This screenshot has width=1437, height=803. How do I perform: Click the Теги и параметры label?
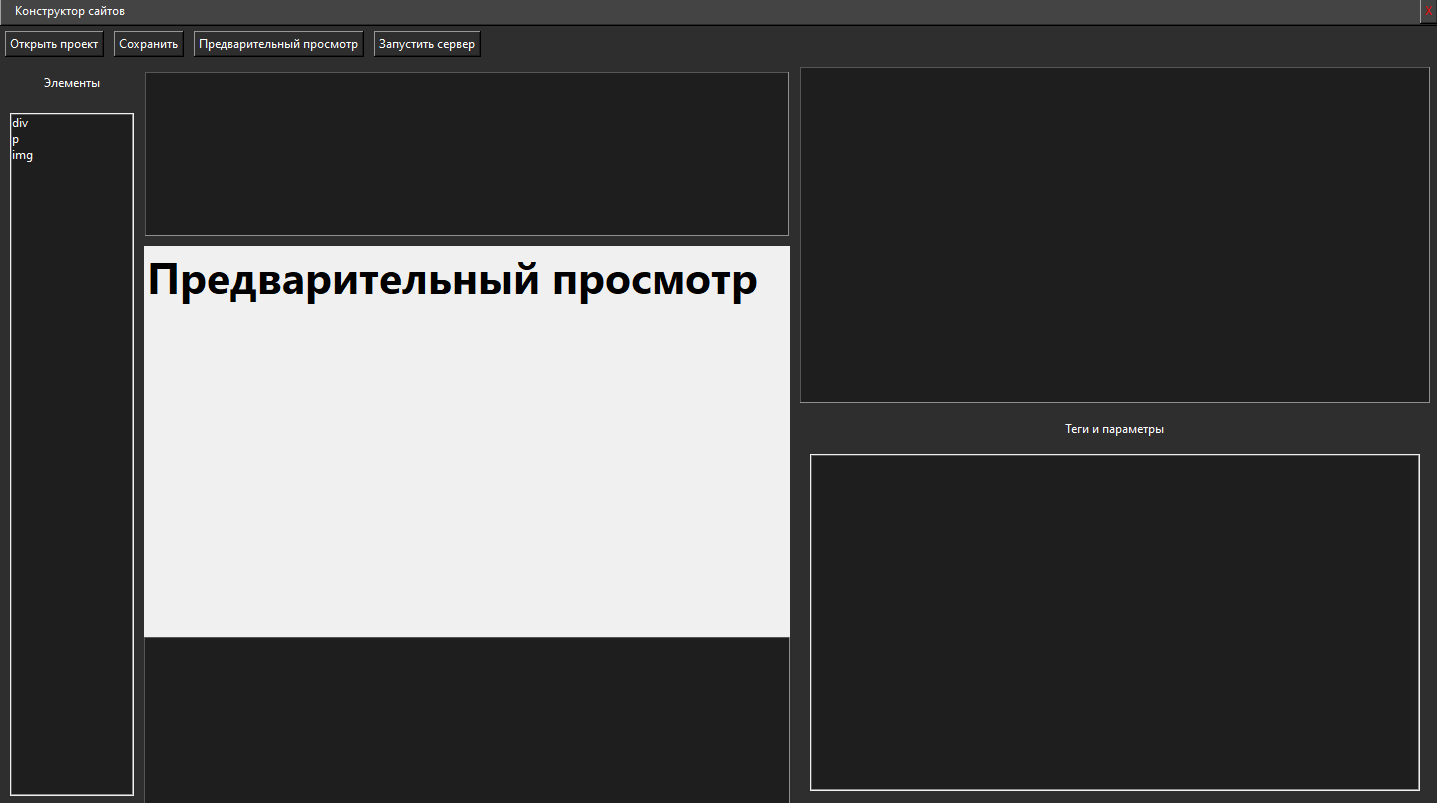tap(1115, 429)
